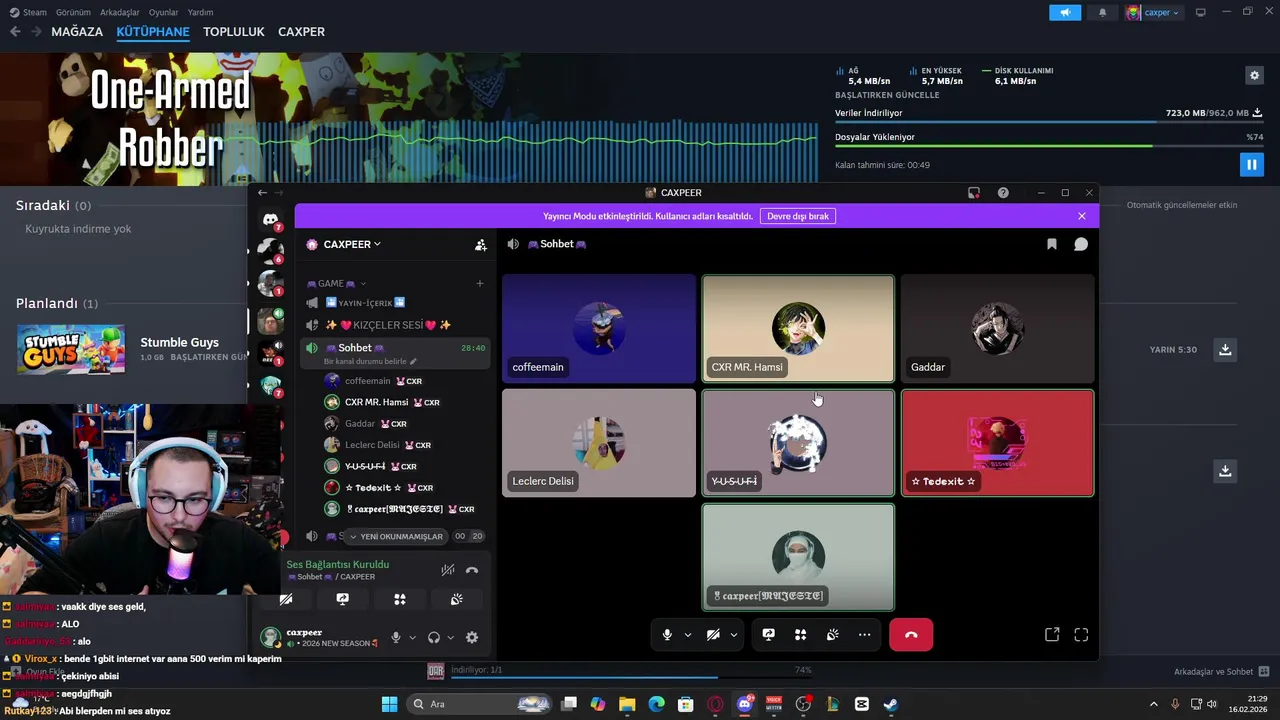Viewport: 1280px width, 720px height.
Task: Open File Explorer from the taskbar
Action: (627, 704)
